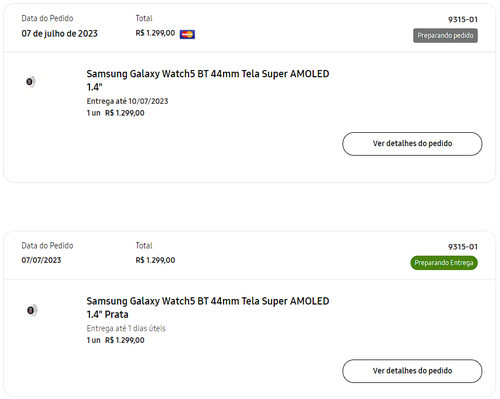Click the 'Entrega até 10/07/2023' delivery text
The image size is (500, 399).
click(127, 101)
